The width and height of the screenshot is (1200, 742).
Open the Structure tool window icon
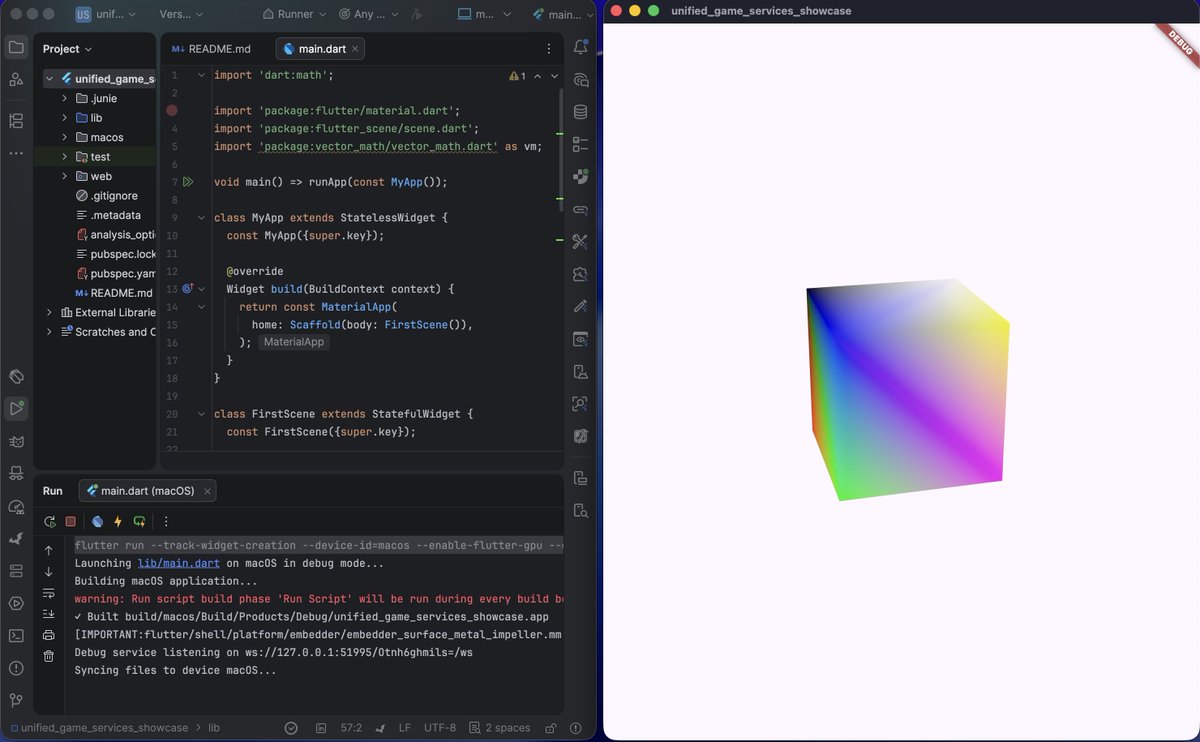(x=16, y=121)
